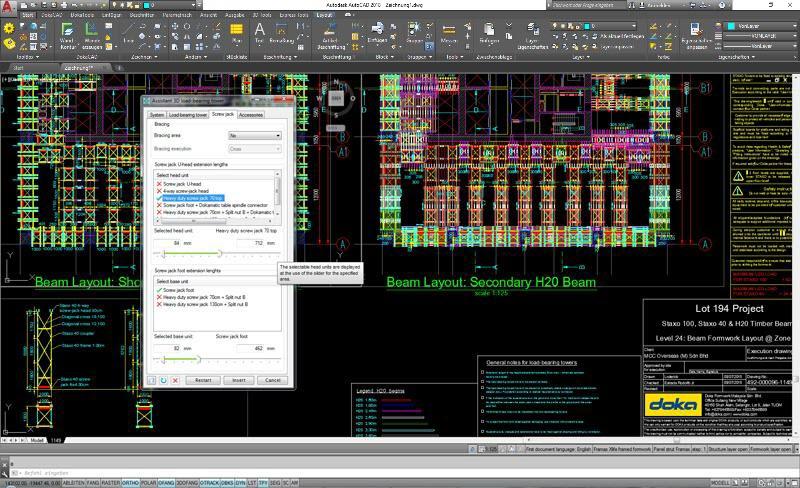This screenshot has width=800, height=488.
Task: Click the Insert button
Action: 239,381
